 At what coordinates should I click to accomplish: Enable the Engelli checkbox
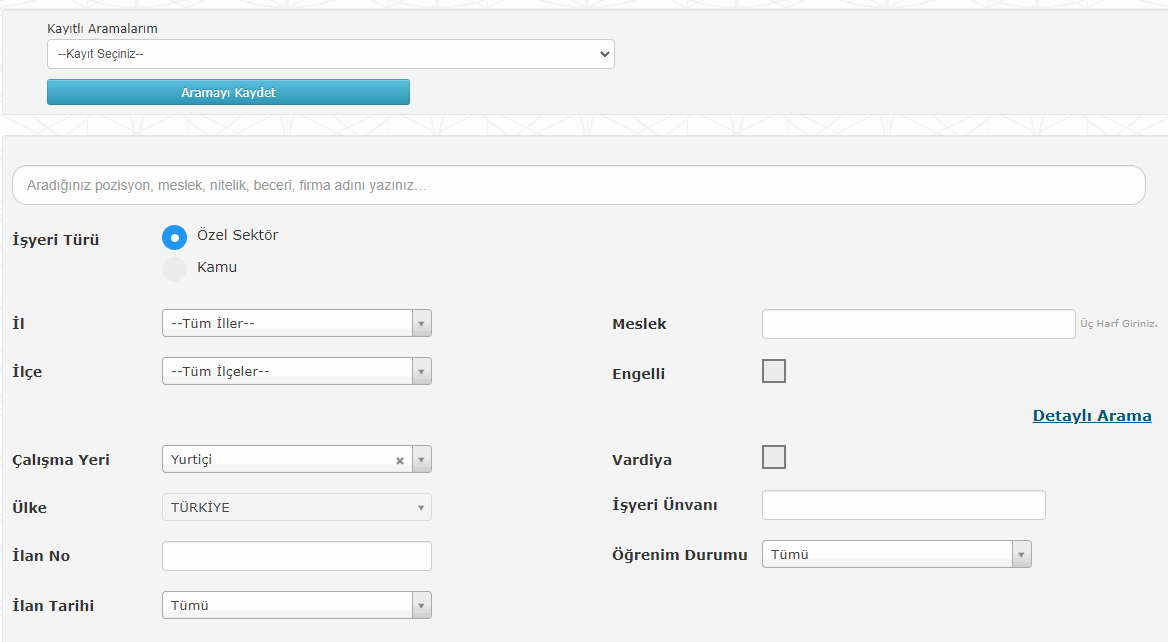[774, 371]
